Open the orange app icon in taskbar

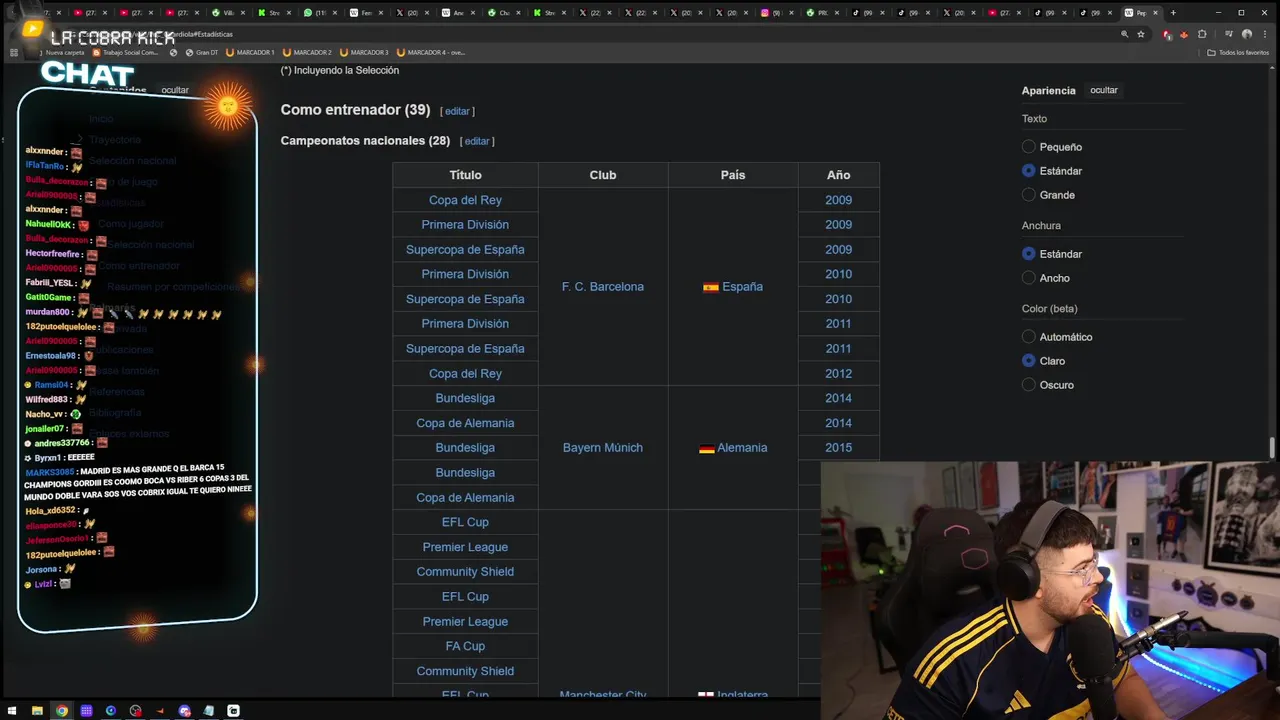[x=160, y=711]
